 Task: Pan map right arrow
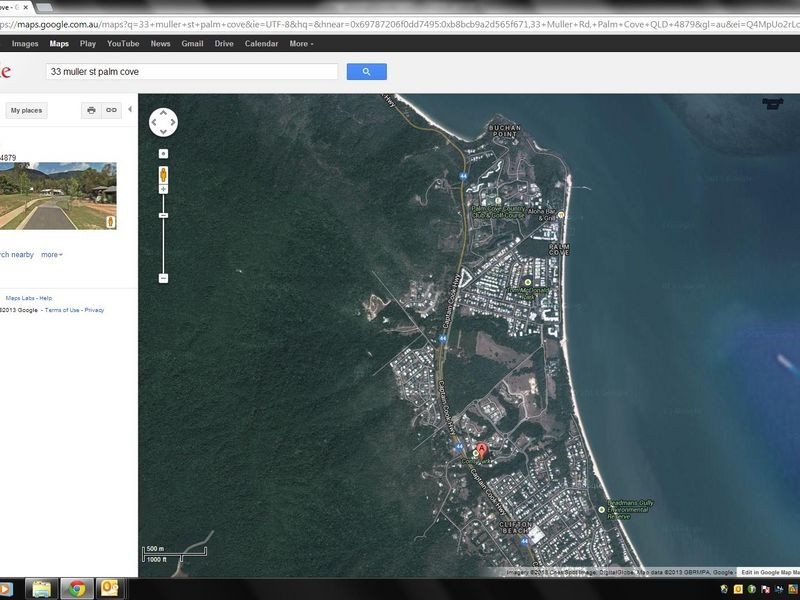pyautogui.click(x=173, y=122)
